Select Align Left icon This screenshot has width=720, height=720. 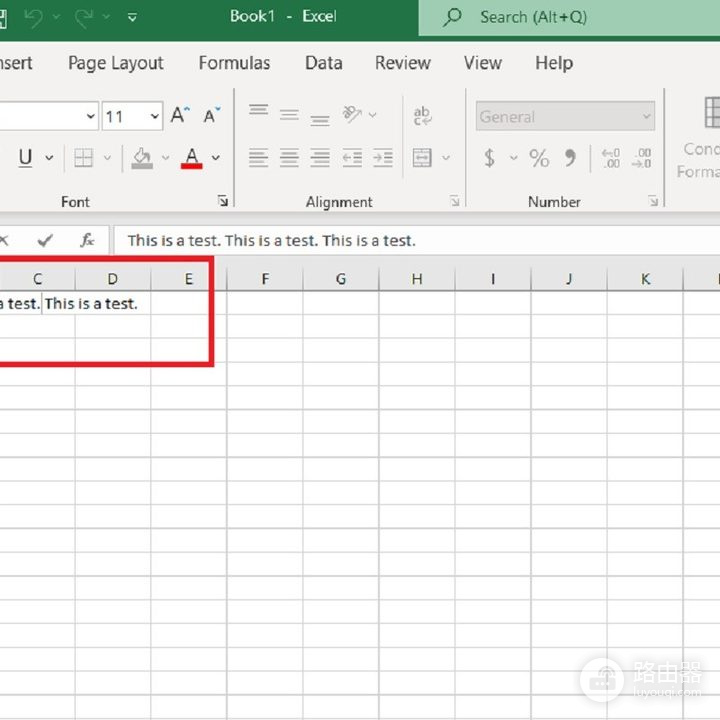(259, 158)
